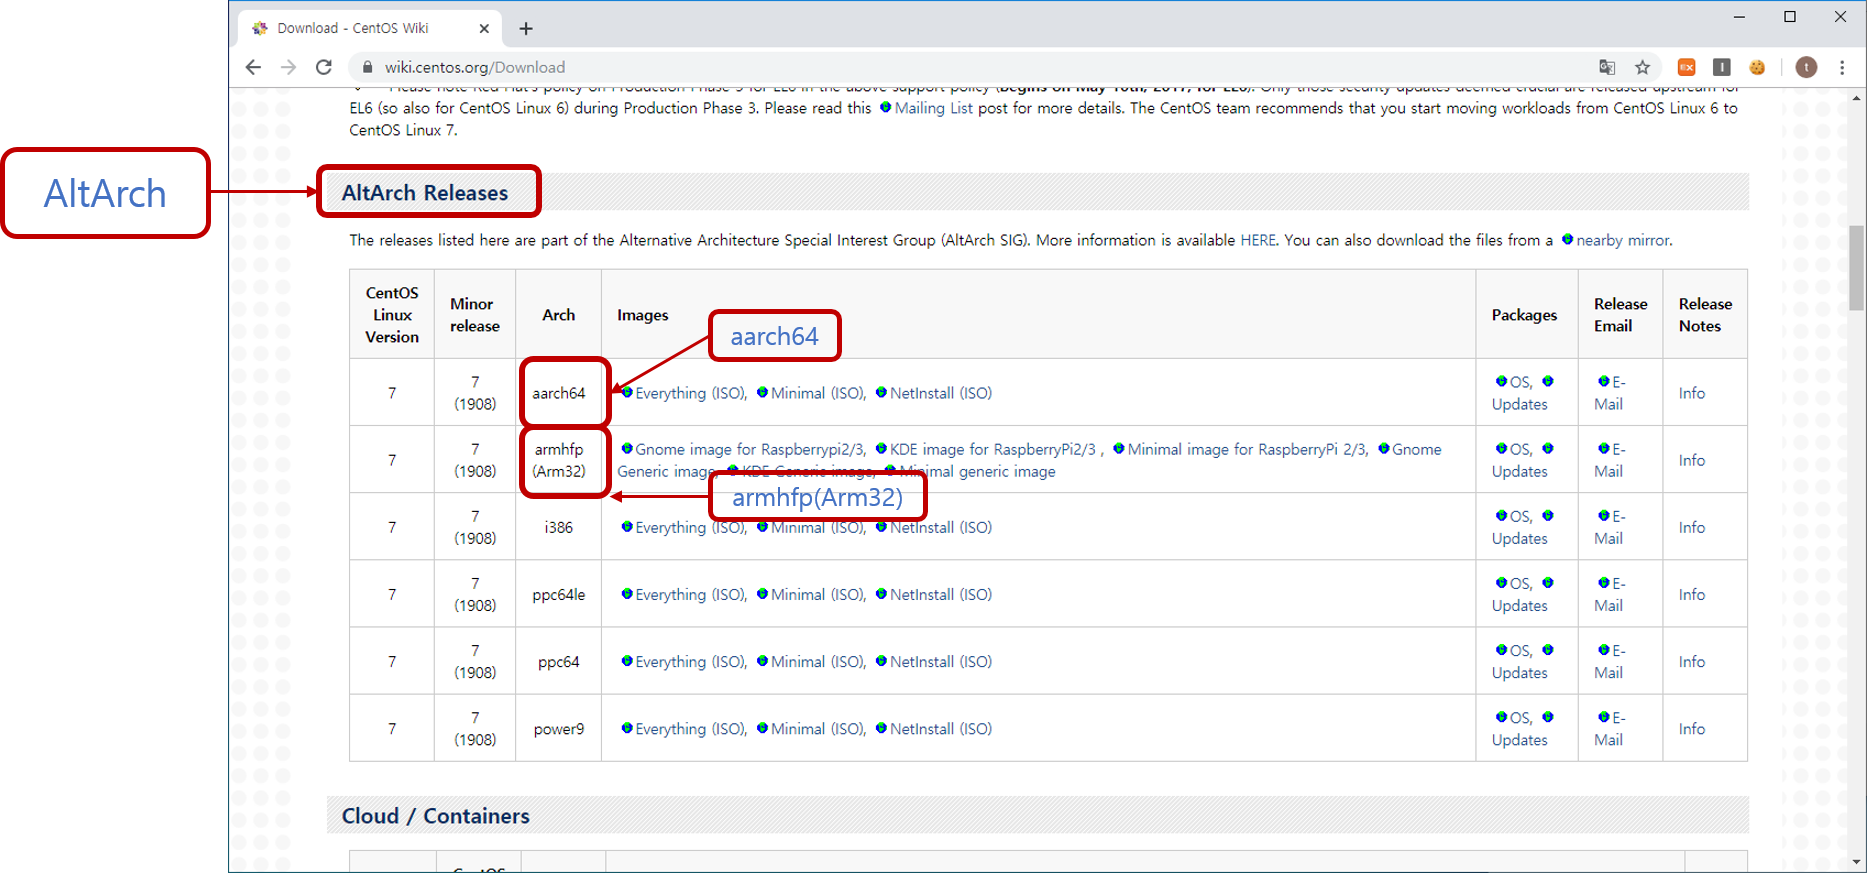Open the dark square extension icon

[1721, 67]
